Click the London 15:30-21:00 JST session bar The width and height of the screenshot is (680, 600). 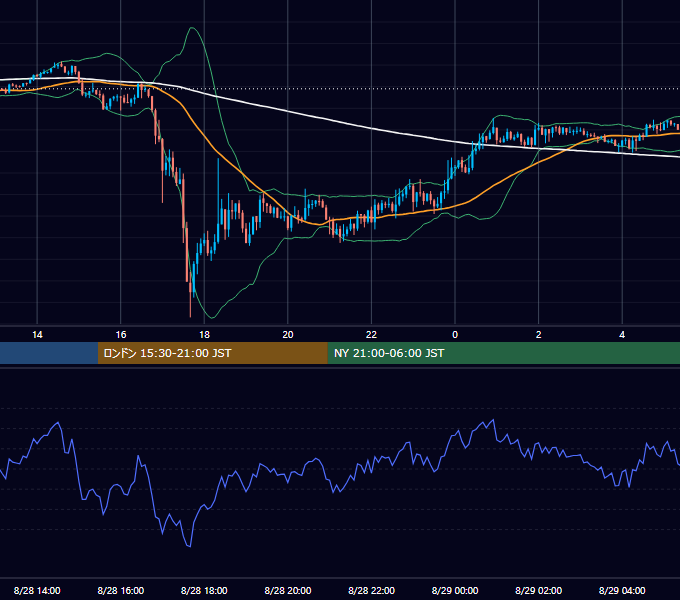point(212,353)
